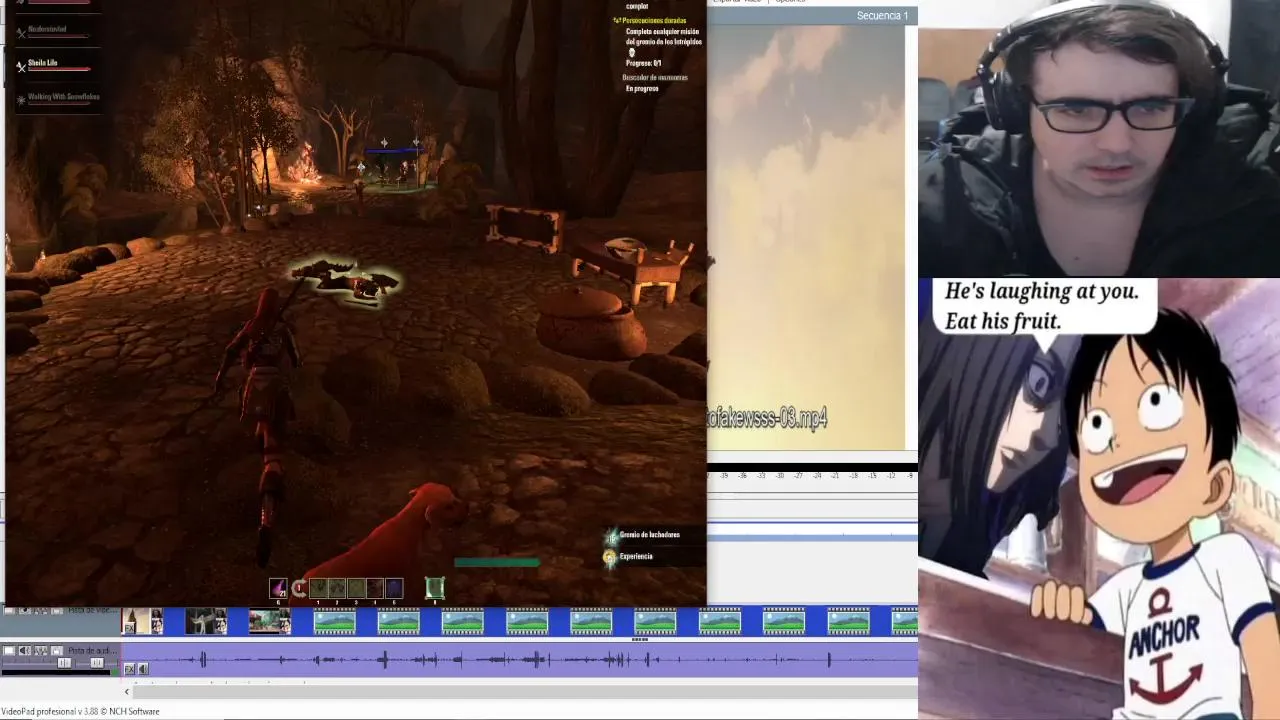Select the first landscape placeholder clip on the timeline
Screen dimensions: 1280x720
[x=334, y=621]
